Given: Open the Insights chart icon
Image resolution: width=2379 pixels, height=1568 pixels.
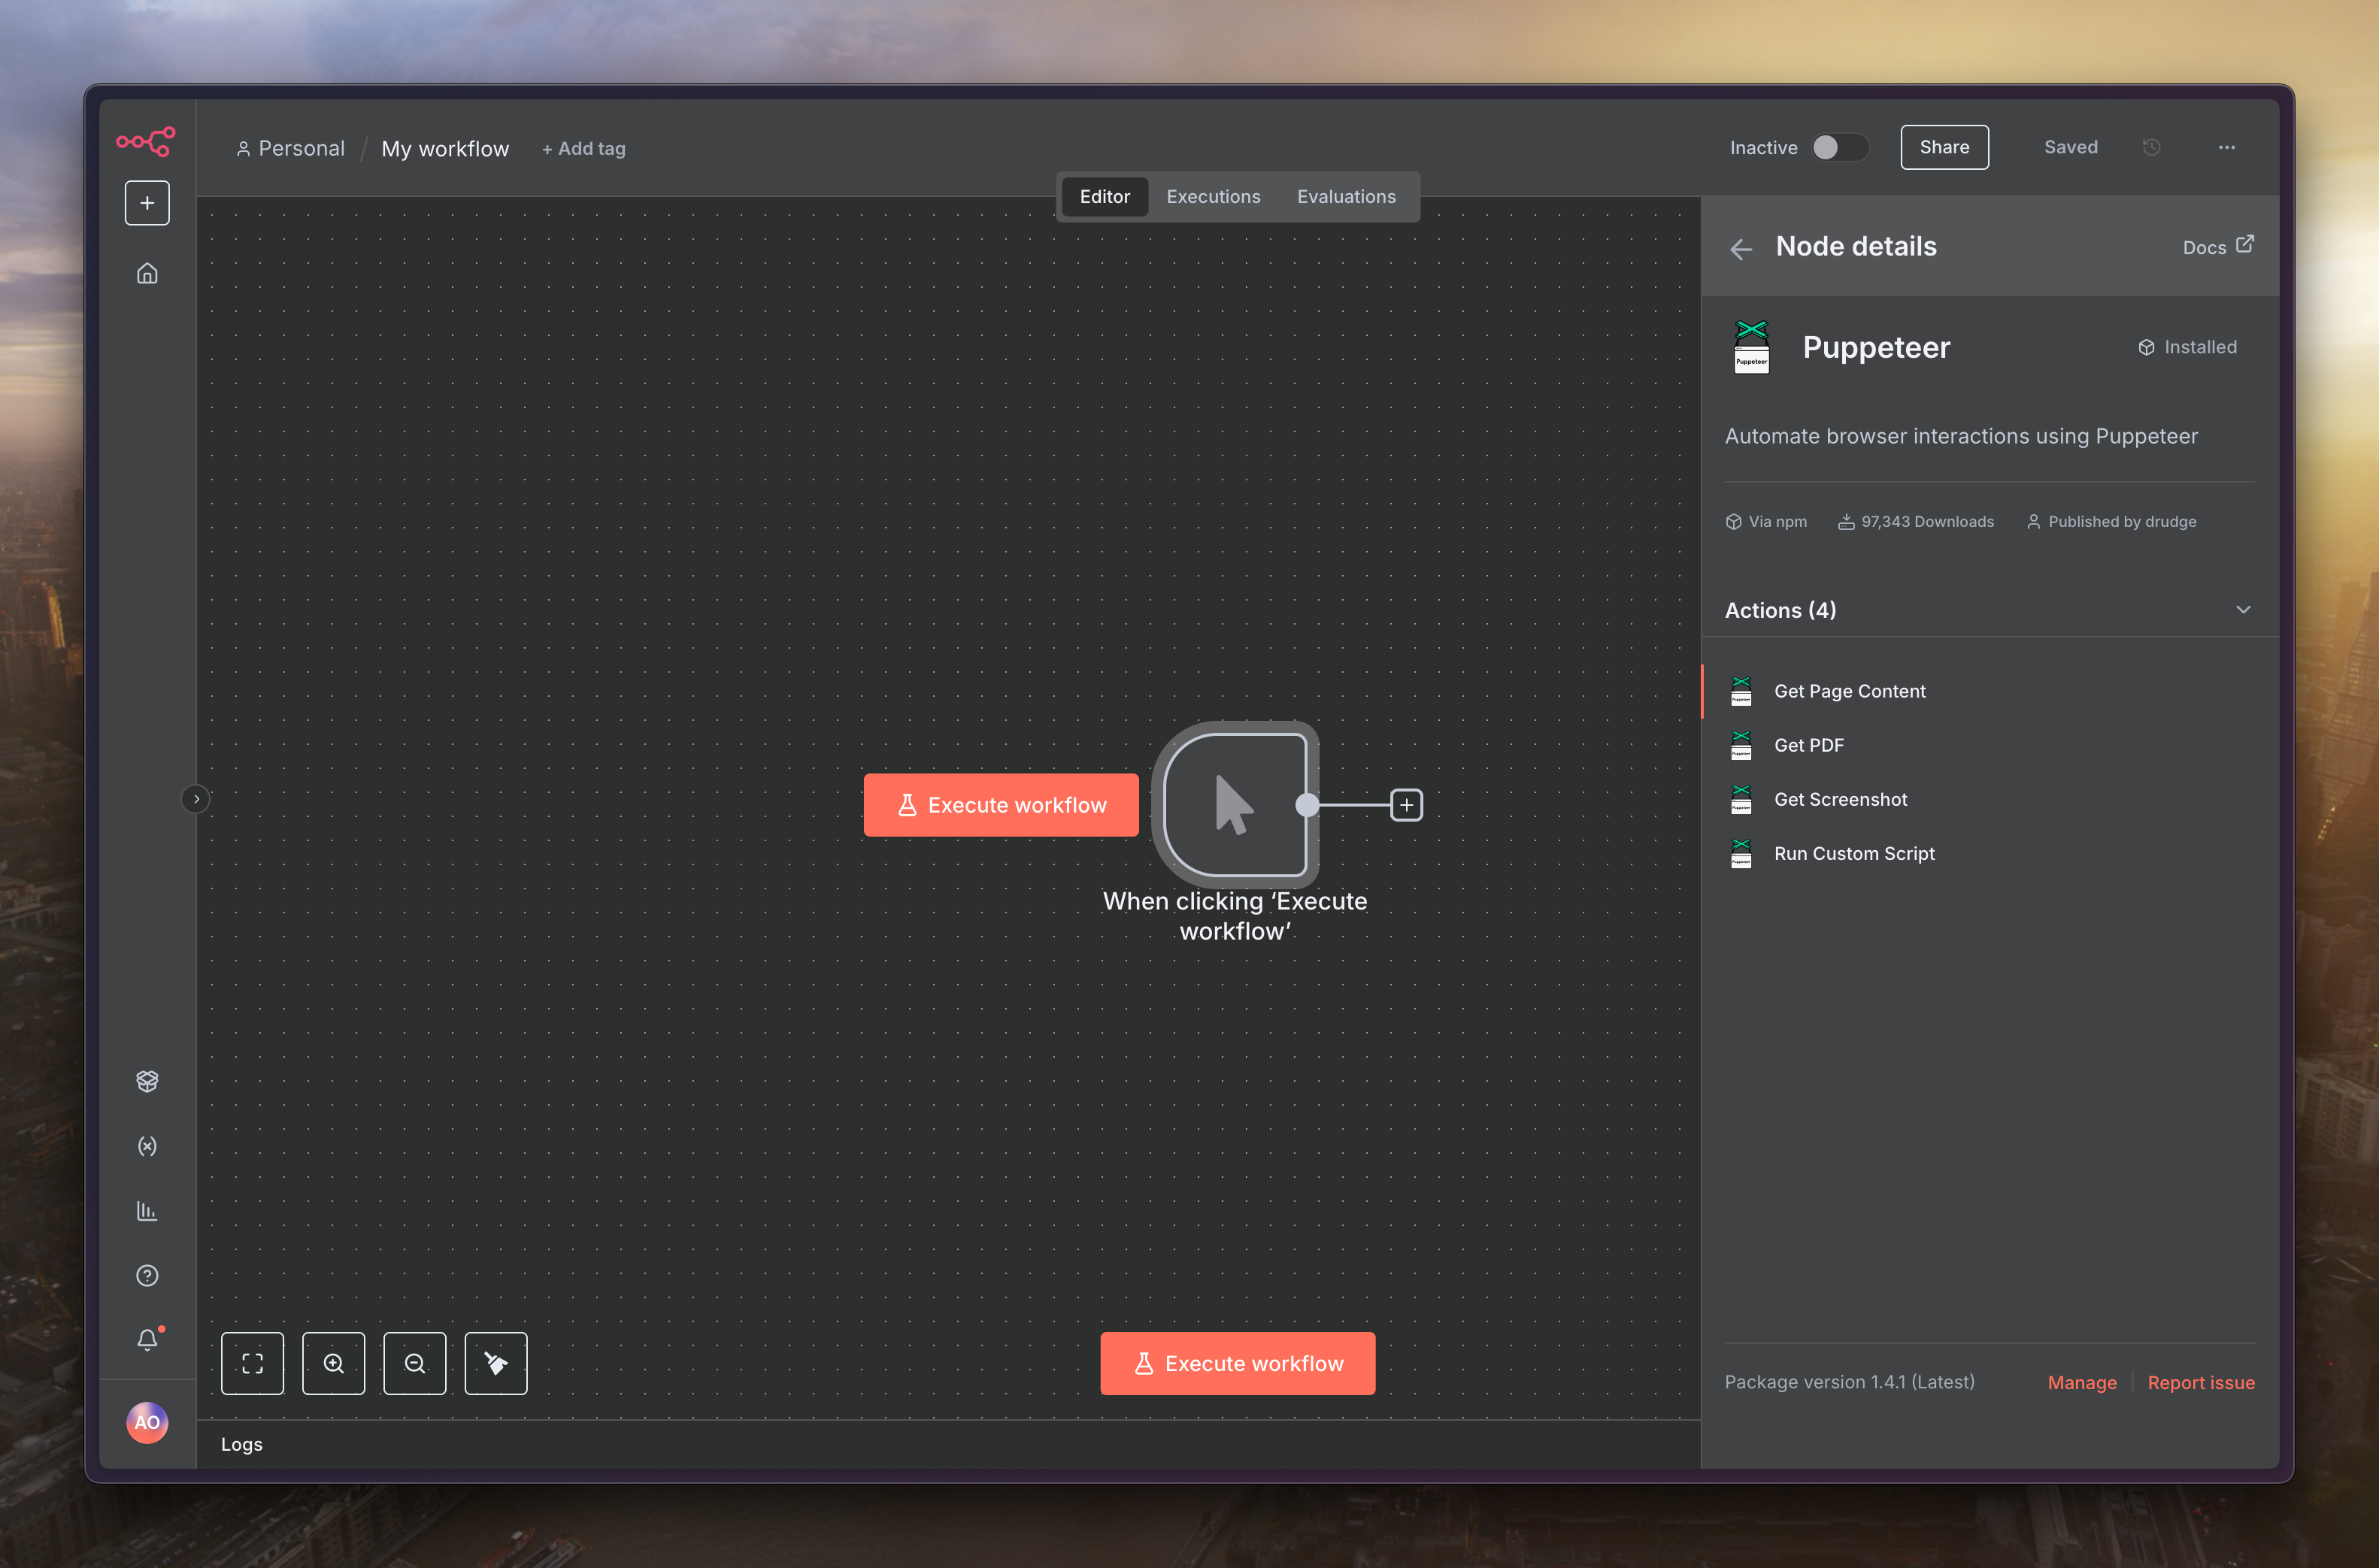Looking at the screenshot, I should point(147,1211).
